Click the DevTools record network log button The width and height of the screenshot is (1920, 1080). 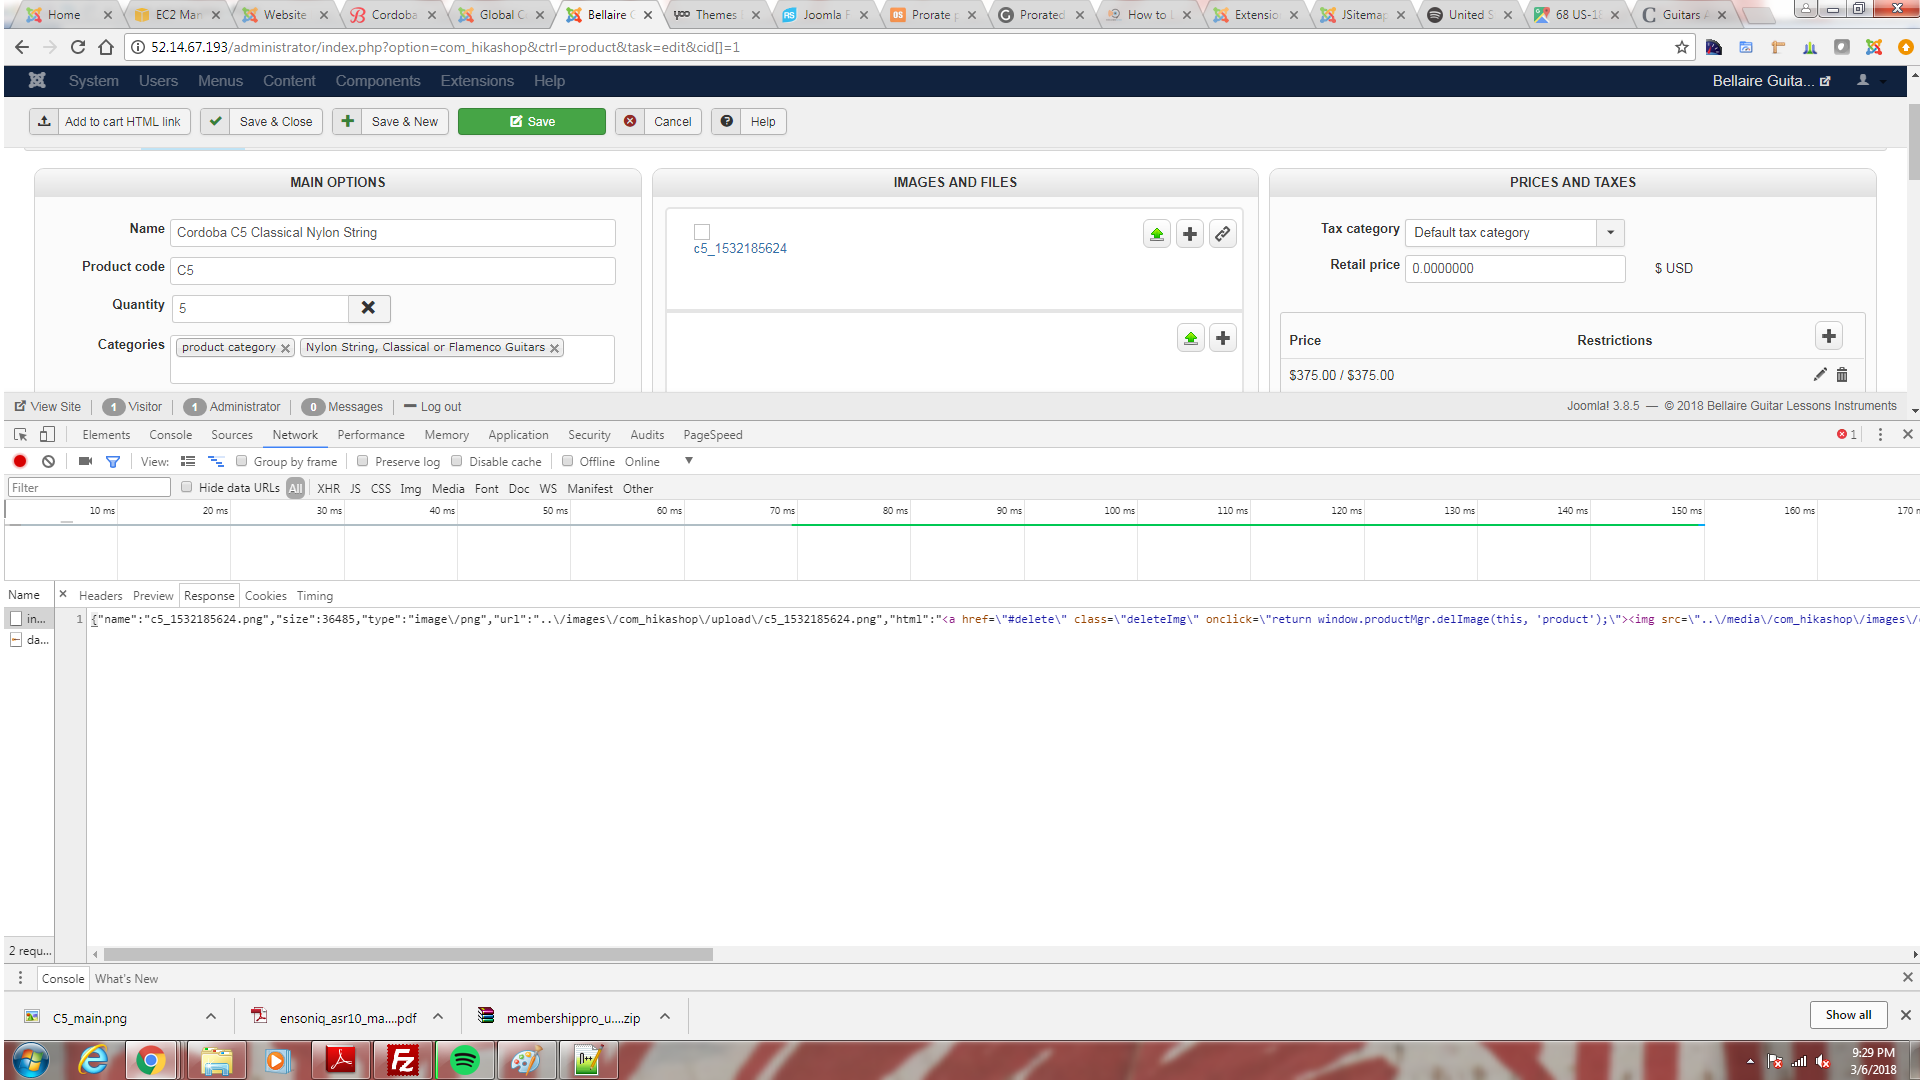[20, 462]
